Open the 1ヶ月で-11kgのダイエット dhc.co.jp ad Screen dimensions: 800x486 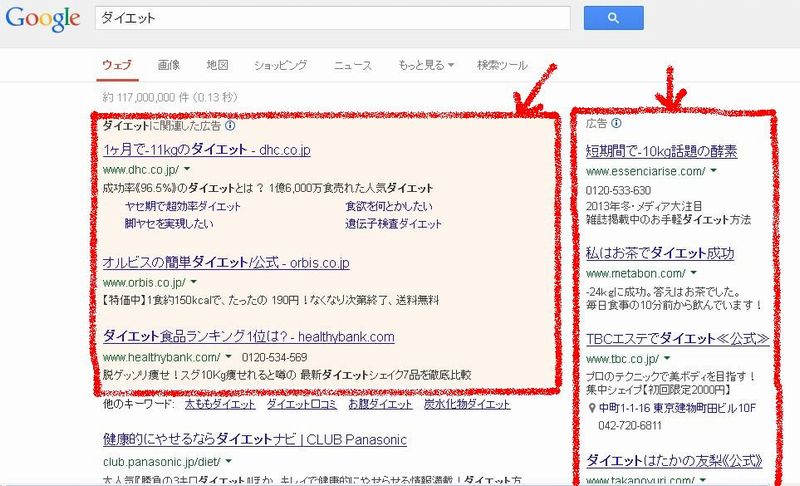click(207, 150)
